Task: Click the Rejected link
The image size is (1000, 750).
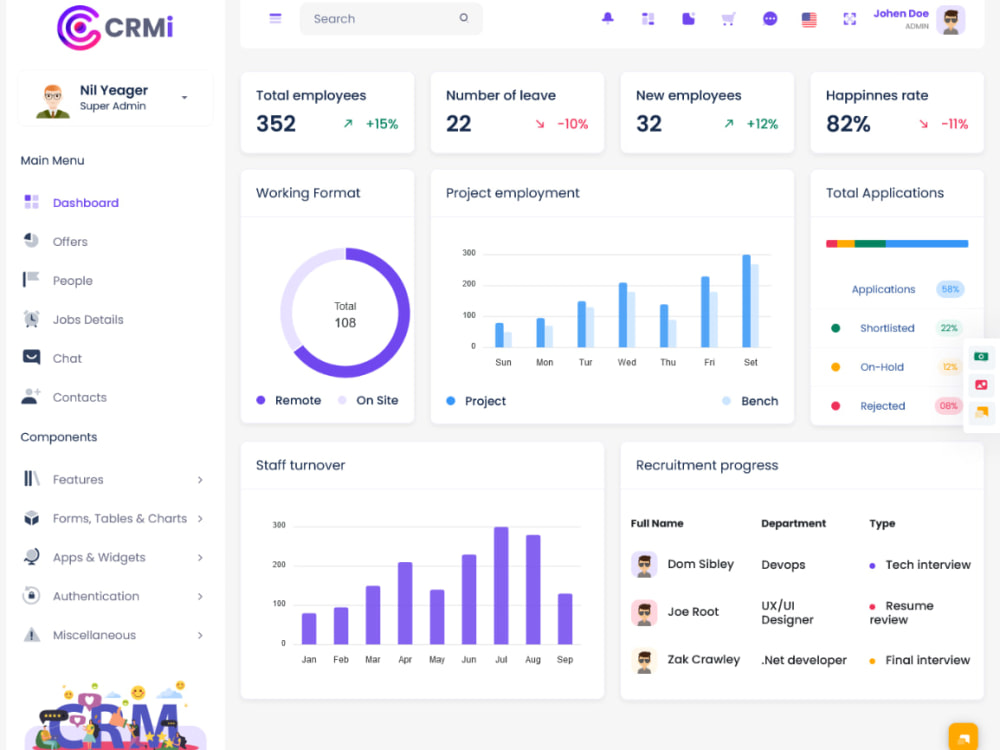Action: tap(883, 406)
